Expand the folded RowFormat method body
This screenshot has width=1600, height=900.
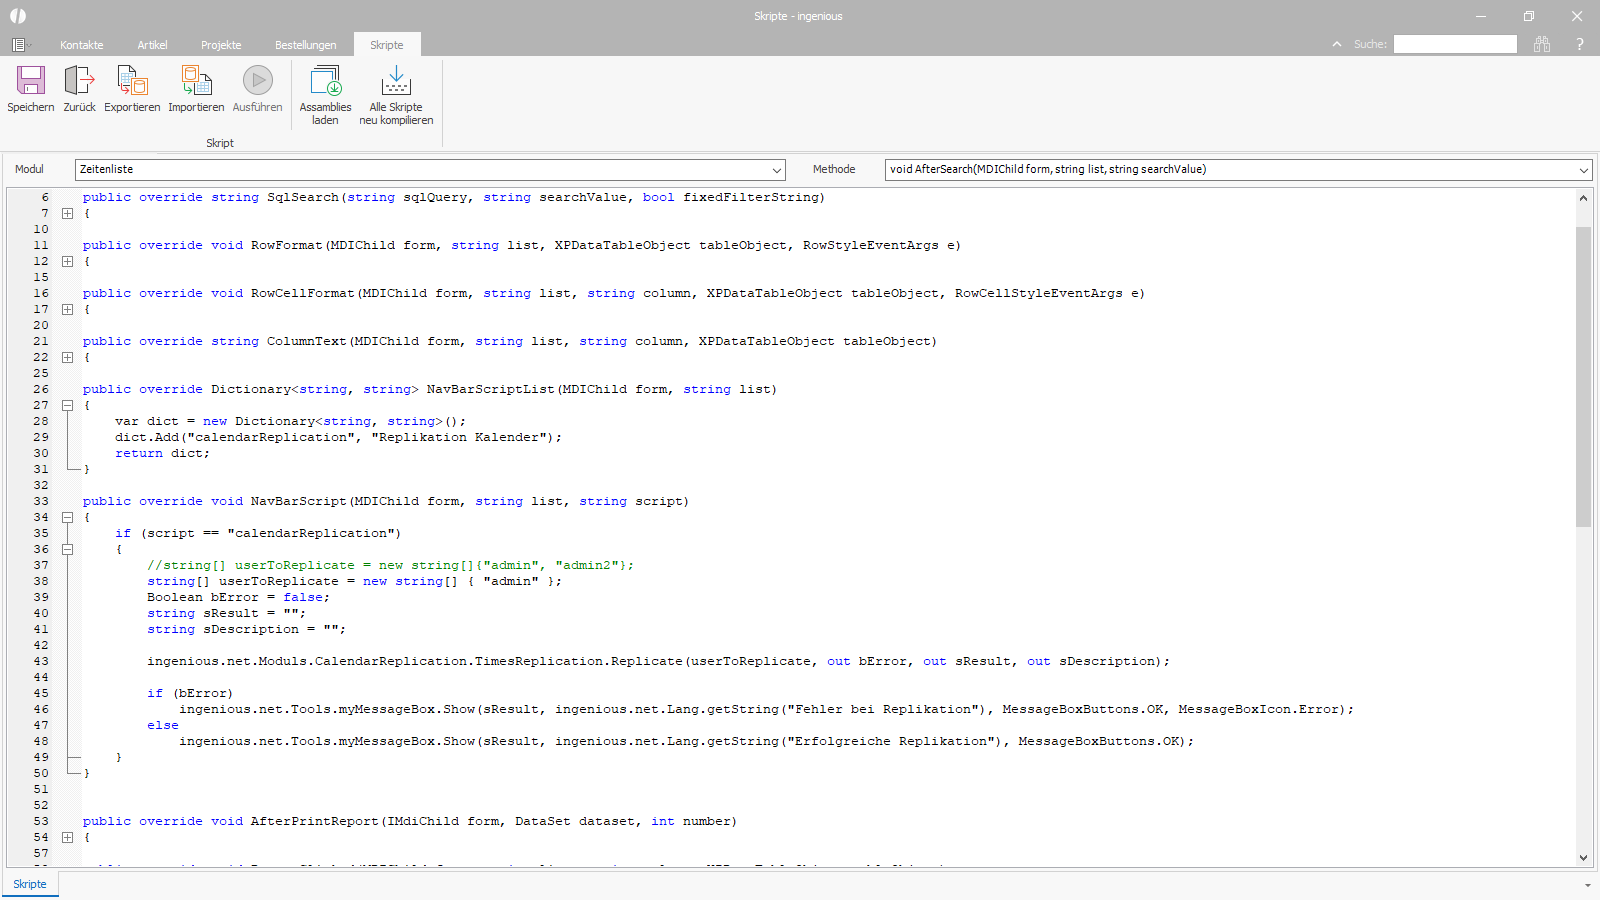[x=67, y=261]
